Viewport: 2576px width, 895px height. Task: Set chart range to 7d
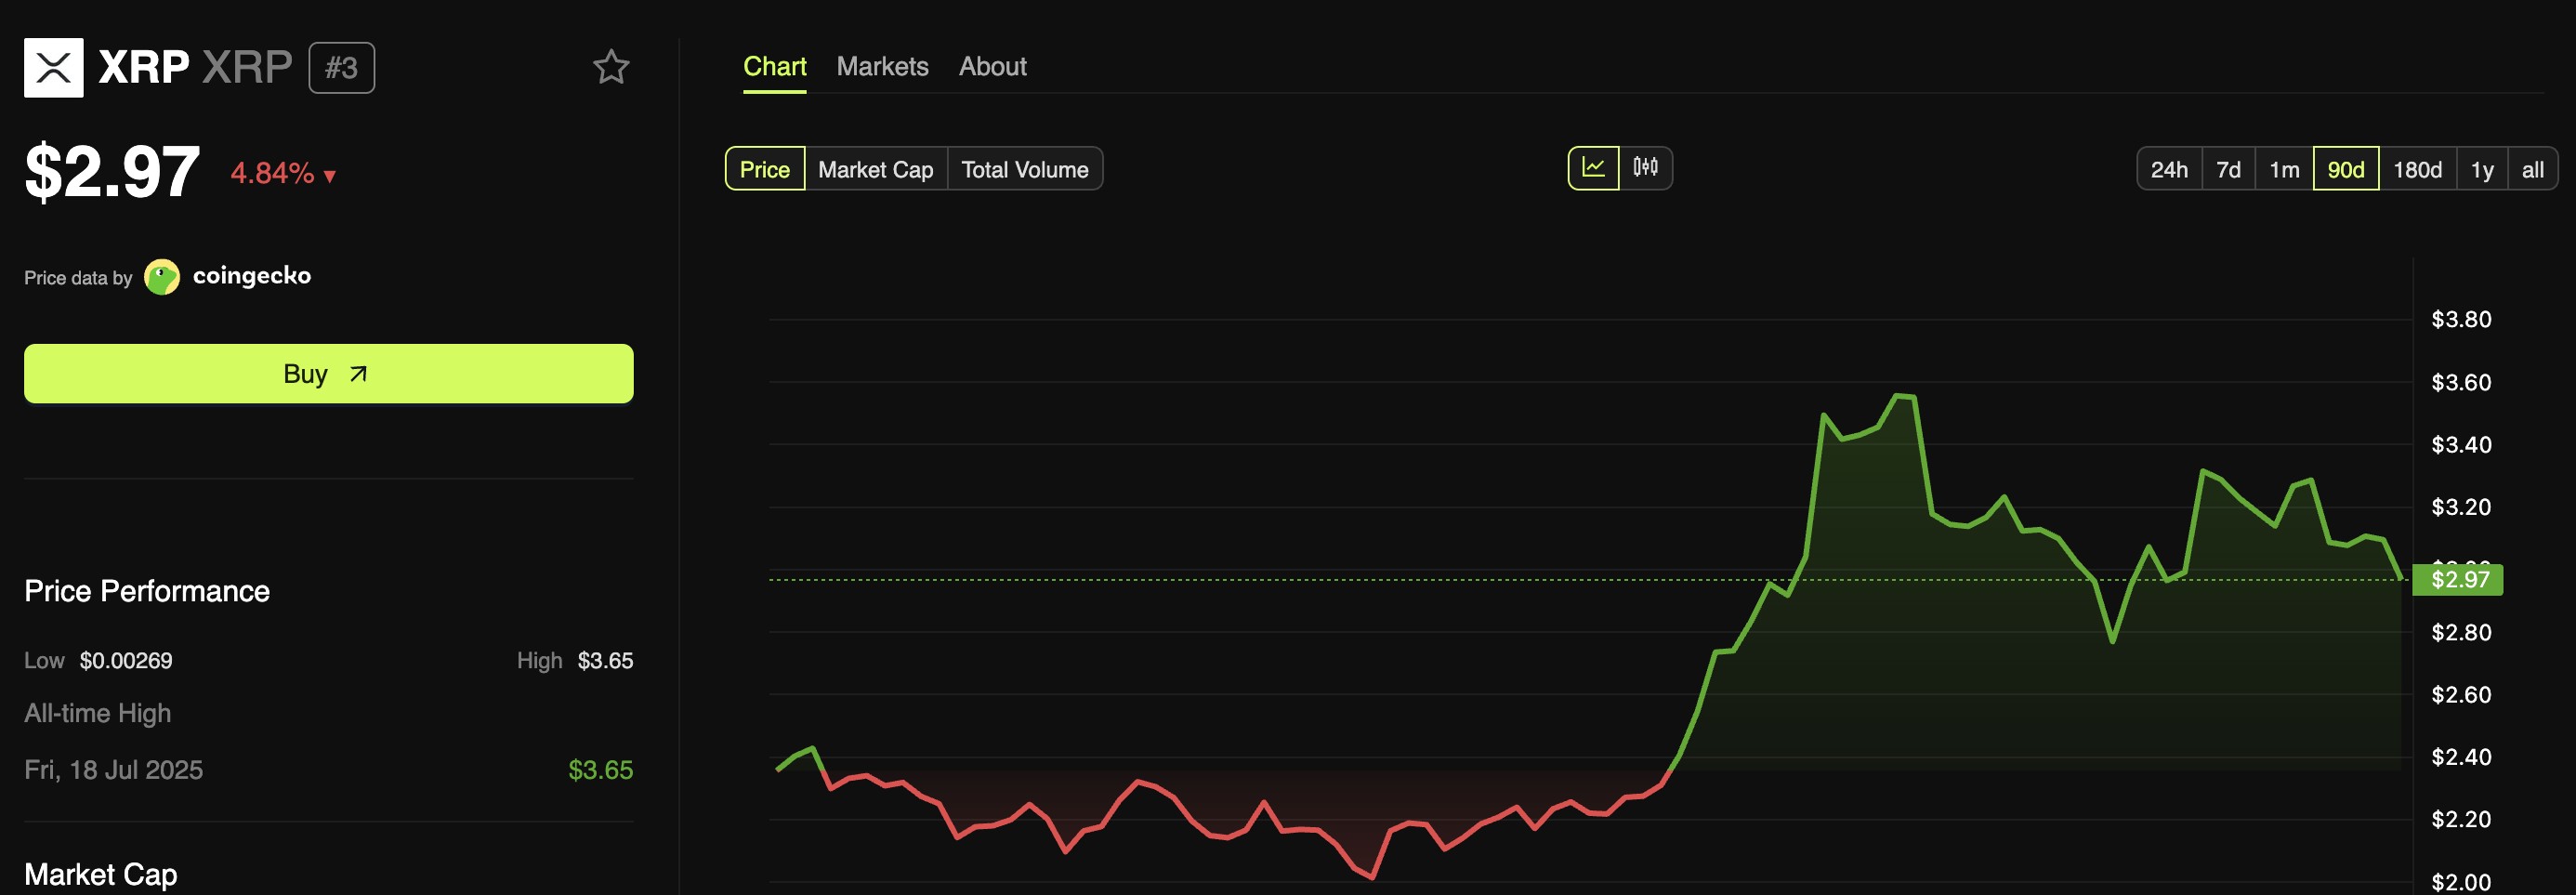2228,169
